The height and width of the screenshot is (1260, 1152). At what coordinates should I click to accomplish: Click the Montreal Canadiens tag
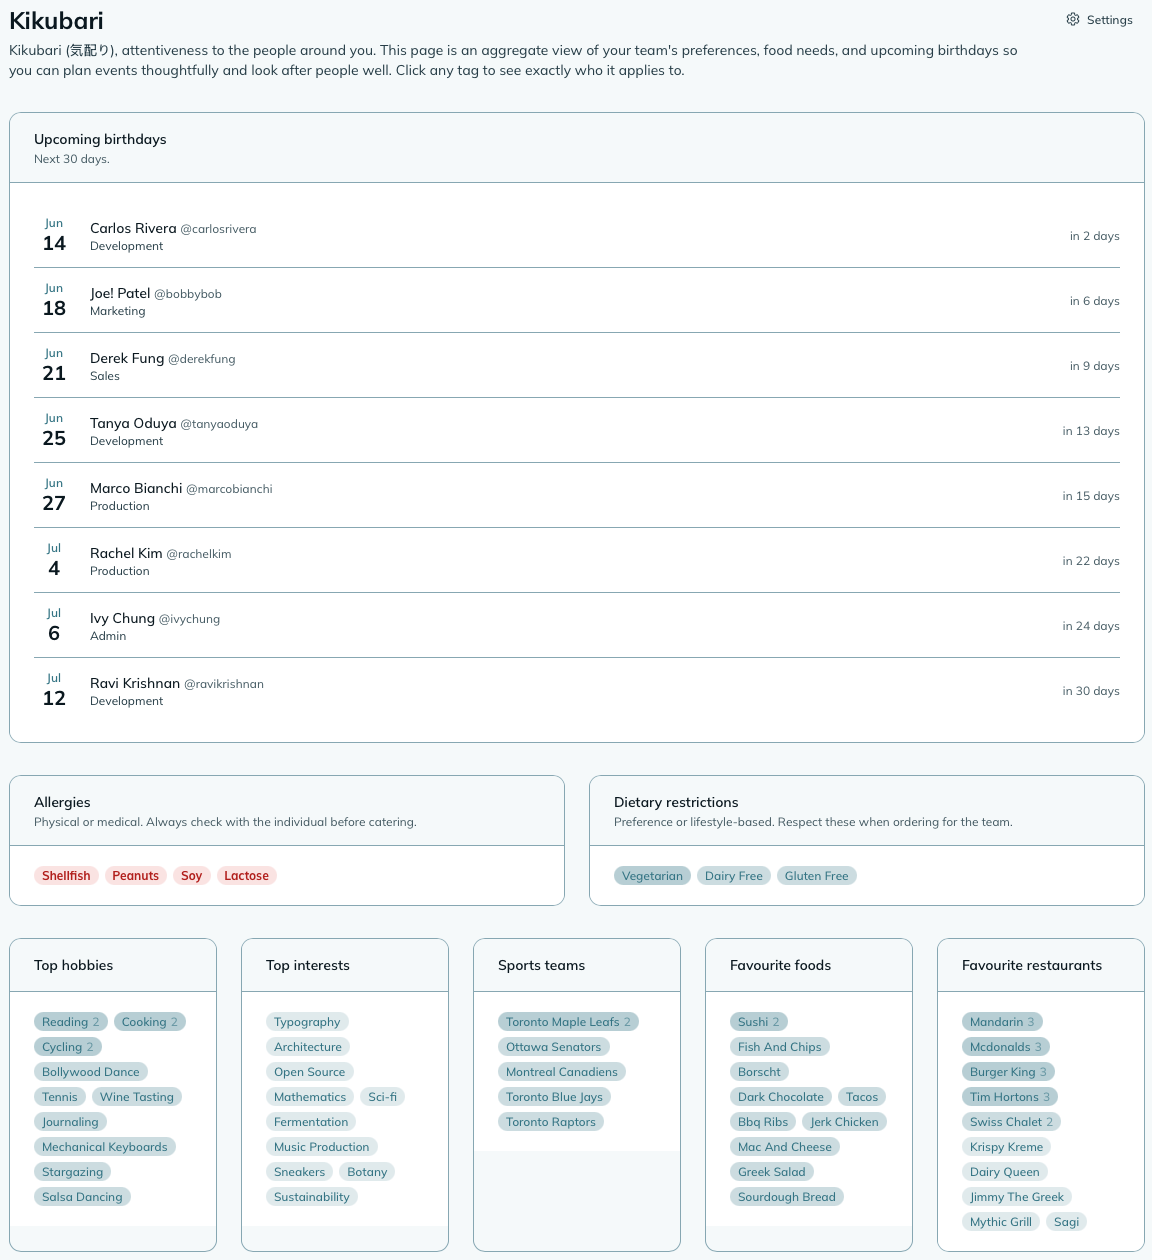[562, 1072]
